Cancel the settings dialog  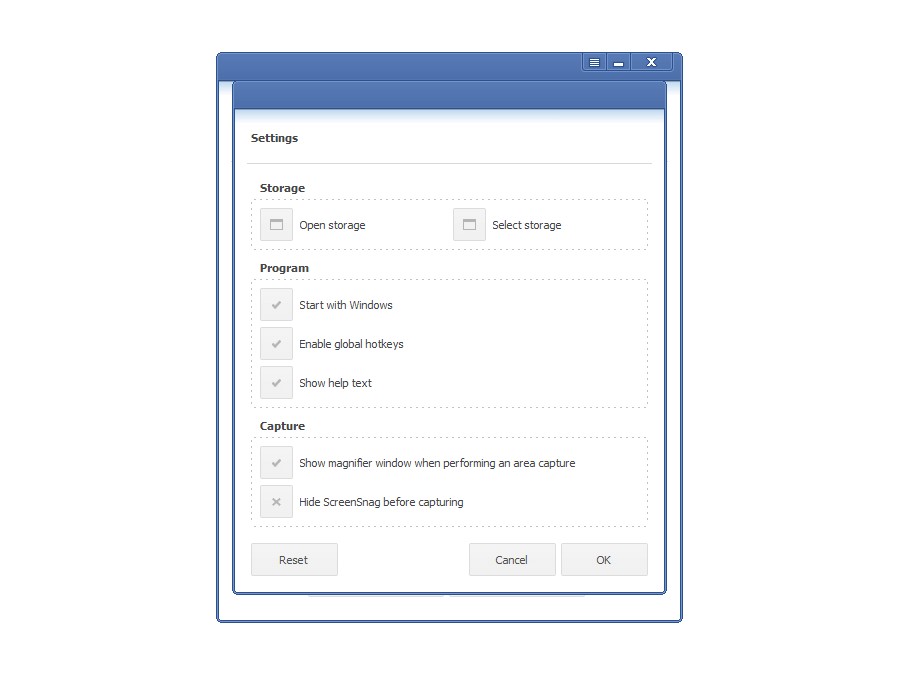pyautogui.click(x=512, y=559)
